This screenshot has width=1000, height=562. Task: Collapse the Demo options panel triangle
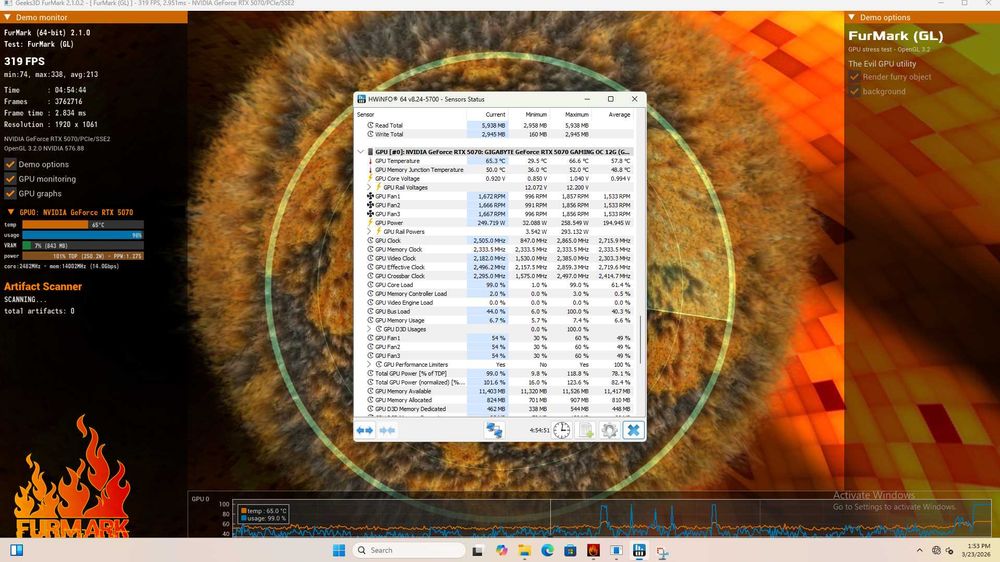click(x=851, y=17)
